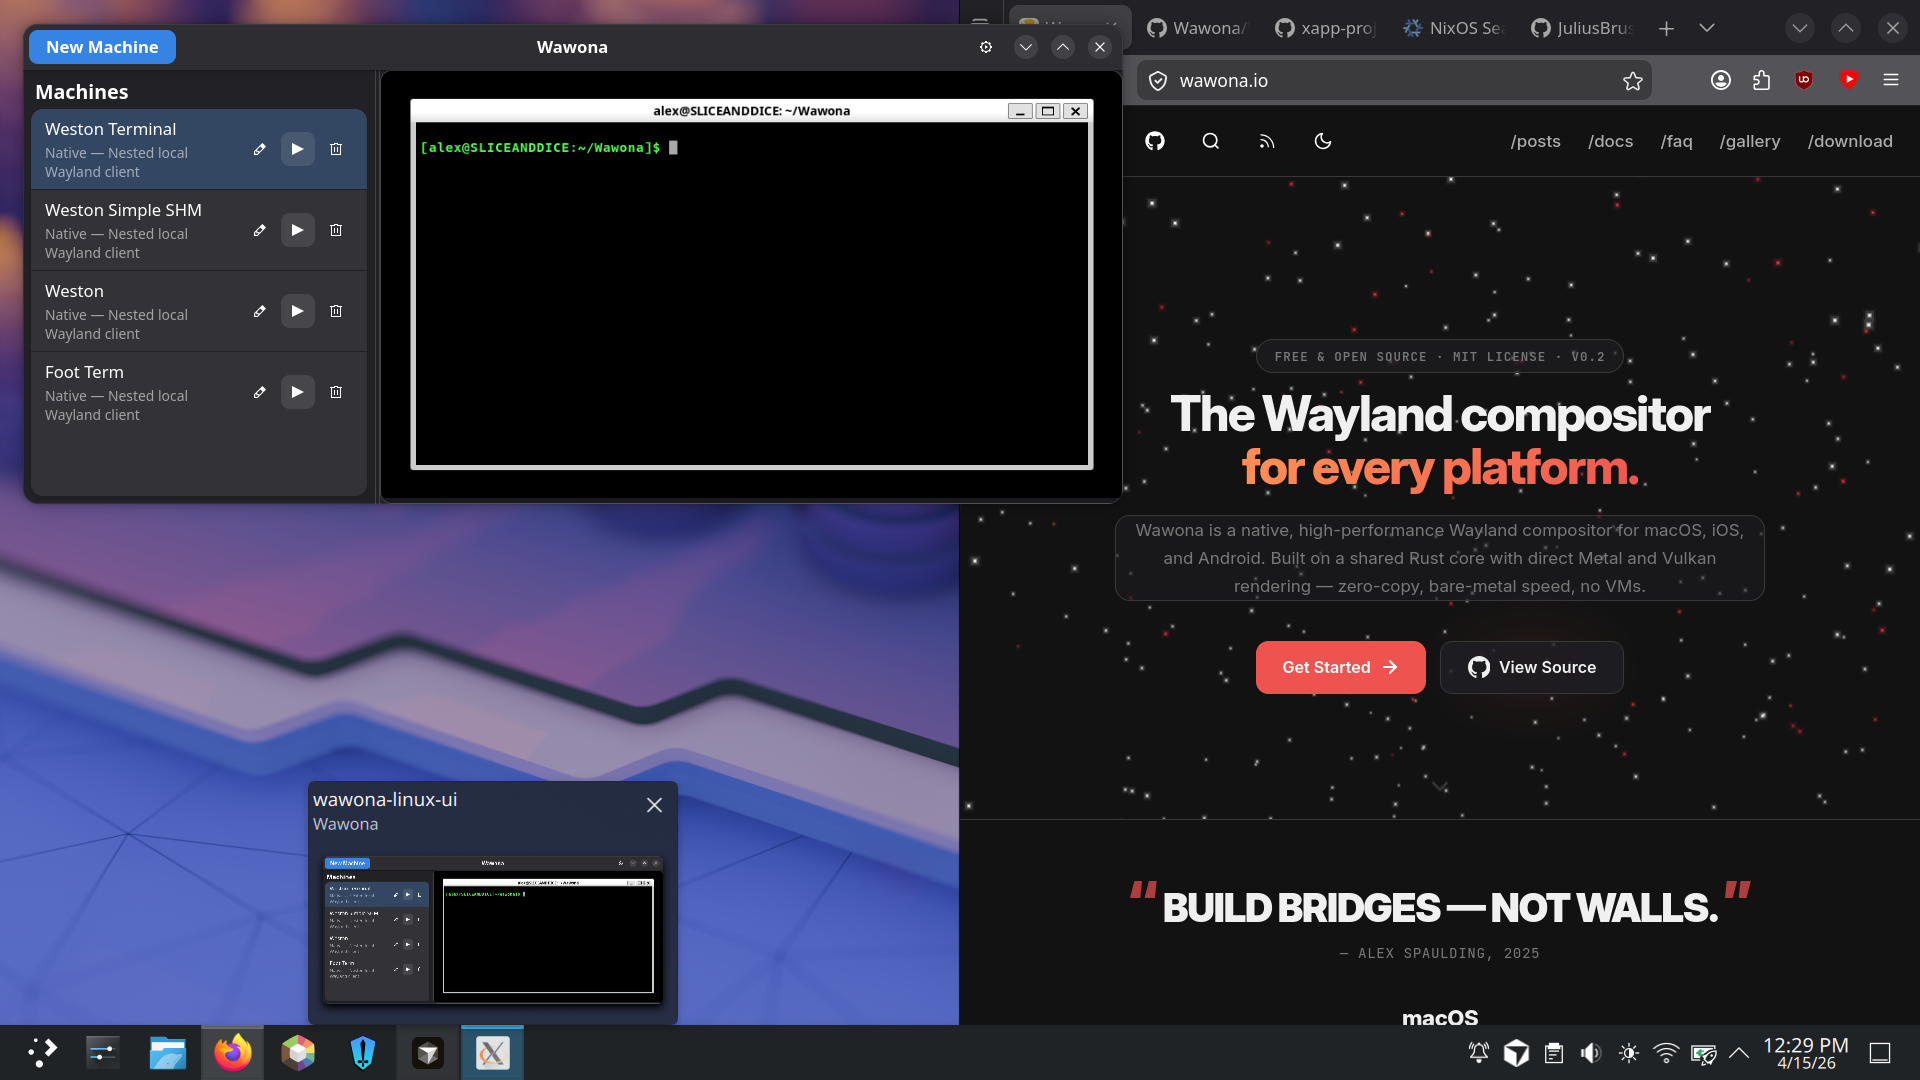Open the KDE application launcher

(x=42, y=1053)
